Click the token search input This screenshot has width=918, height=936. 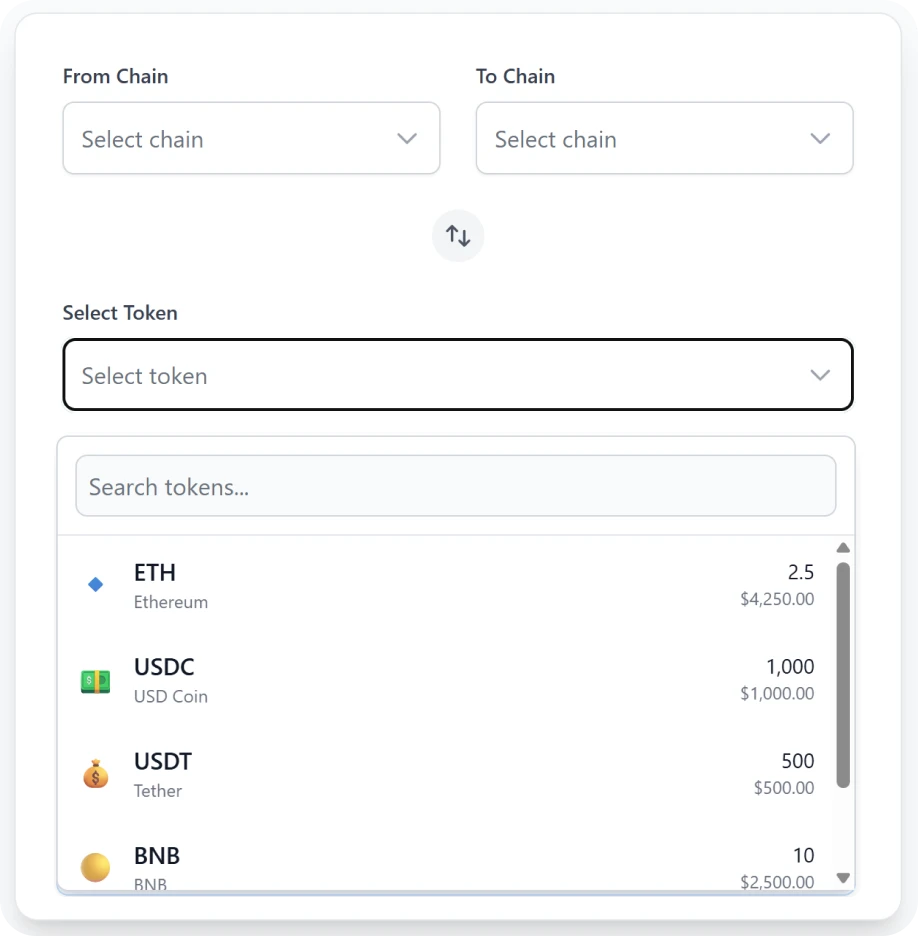[456, 486]
